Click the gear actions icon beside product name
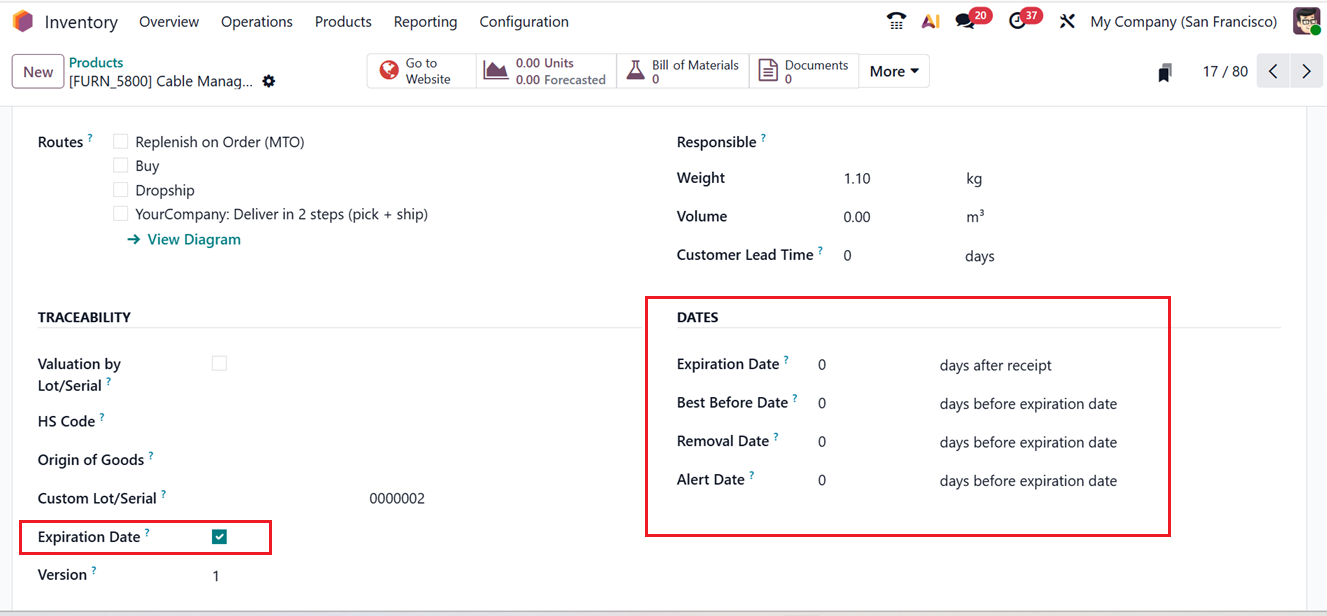 tap(268, 81)
